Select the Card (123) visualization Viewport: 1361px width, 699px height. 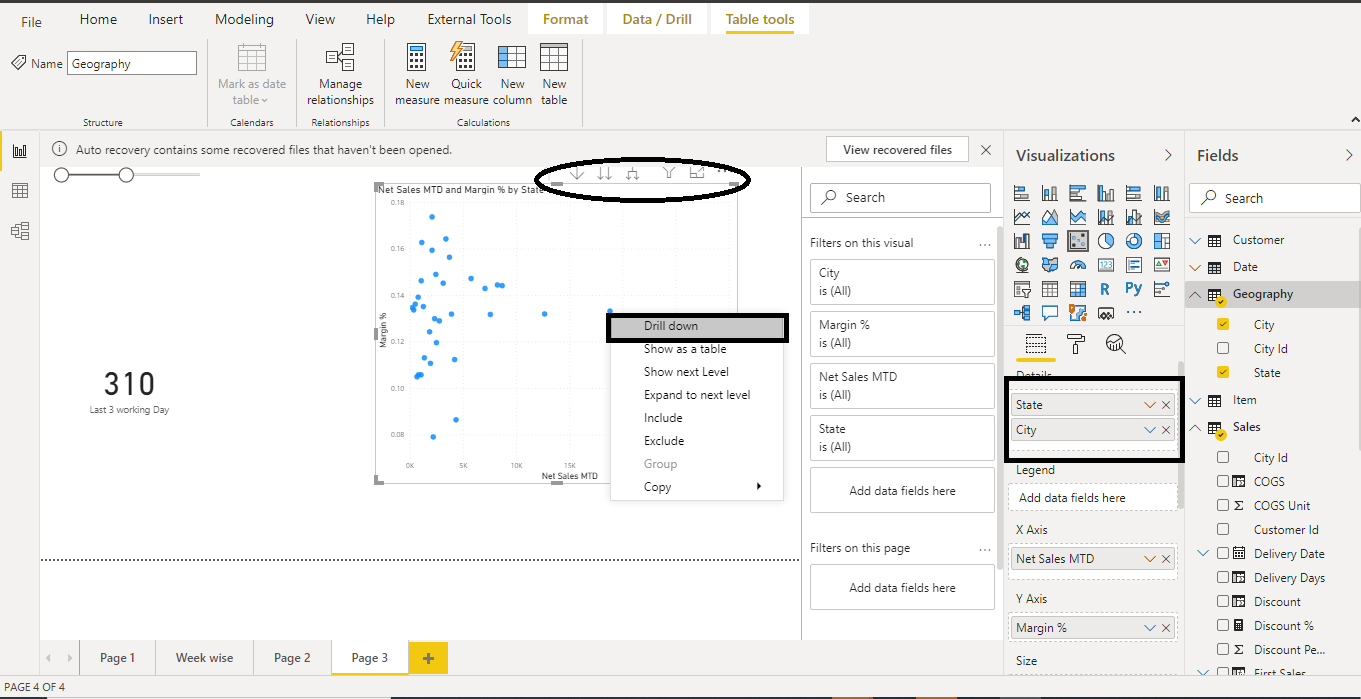click(1106, 265)
